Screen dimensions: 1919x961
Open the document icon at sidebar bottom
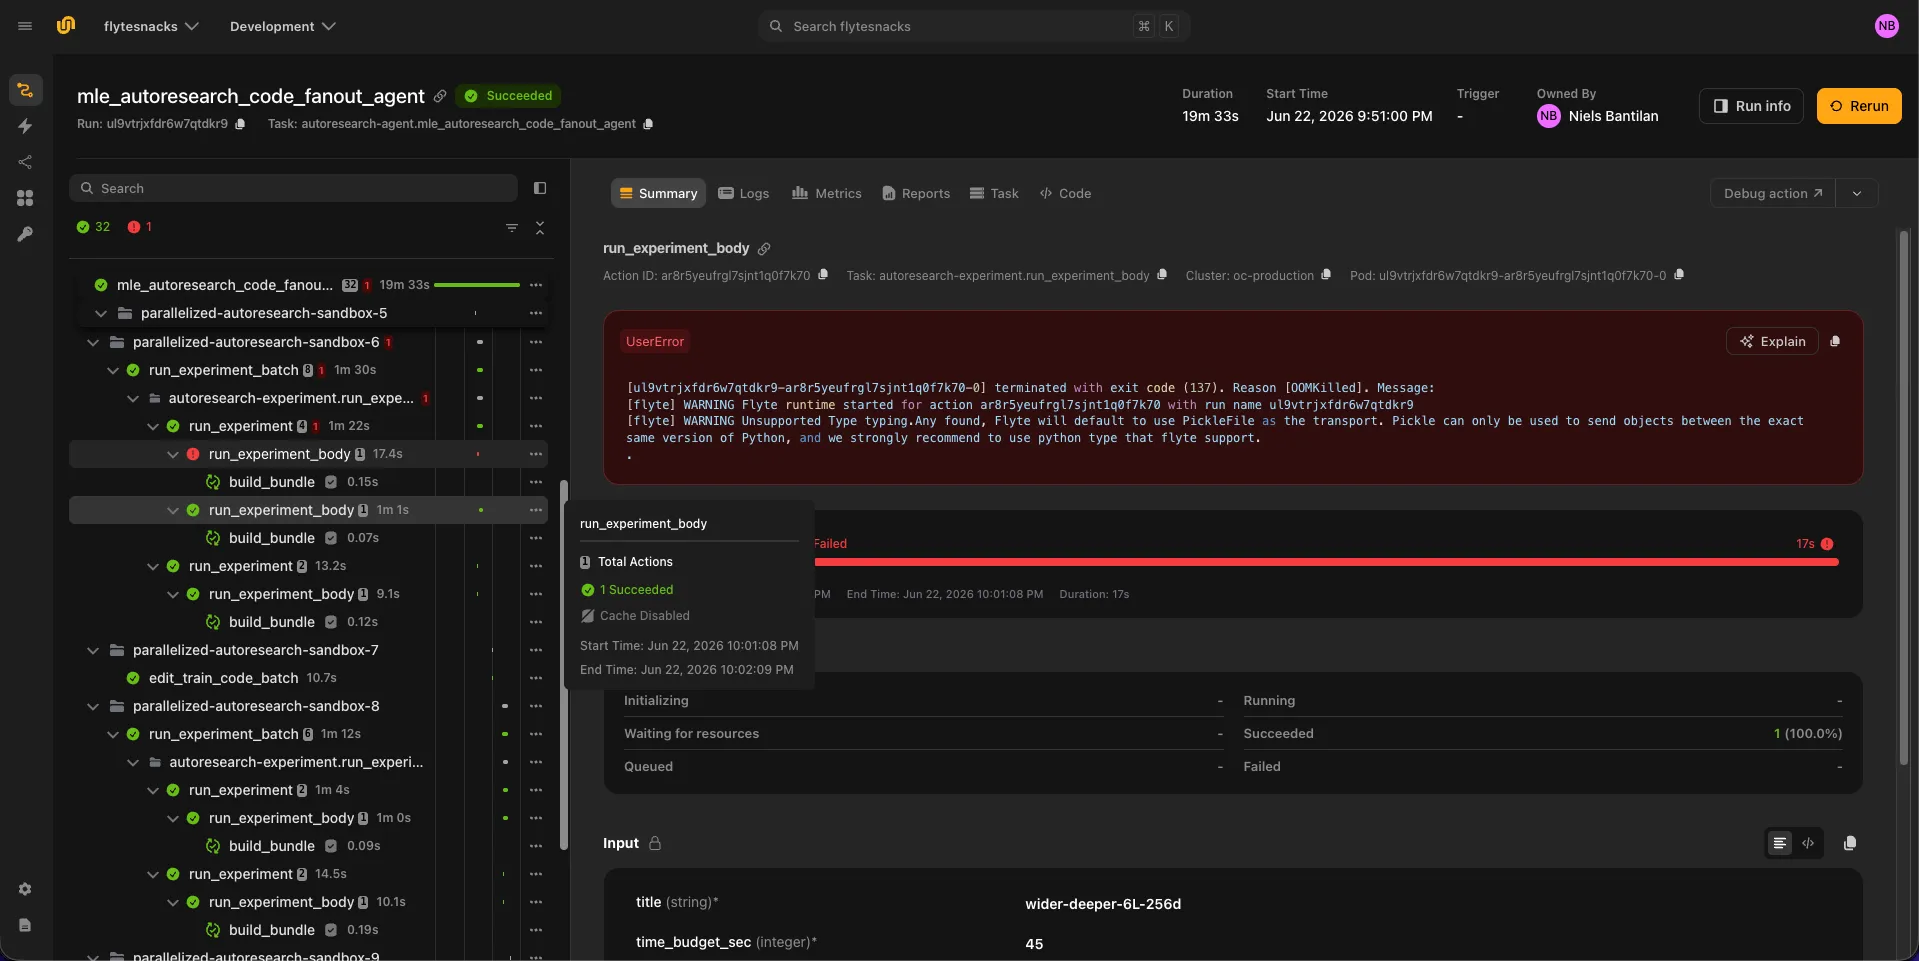tap(25, 925)
